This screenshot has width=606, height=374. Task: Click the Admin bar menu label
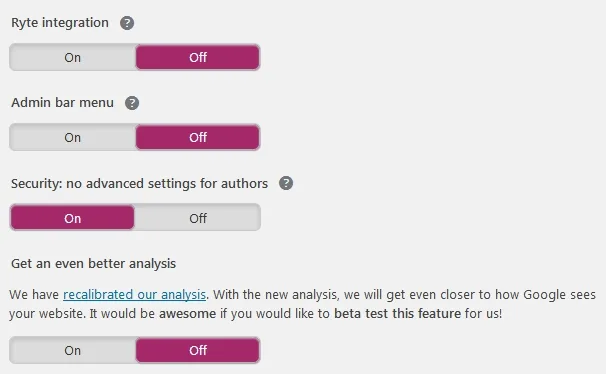62,103
